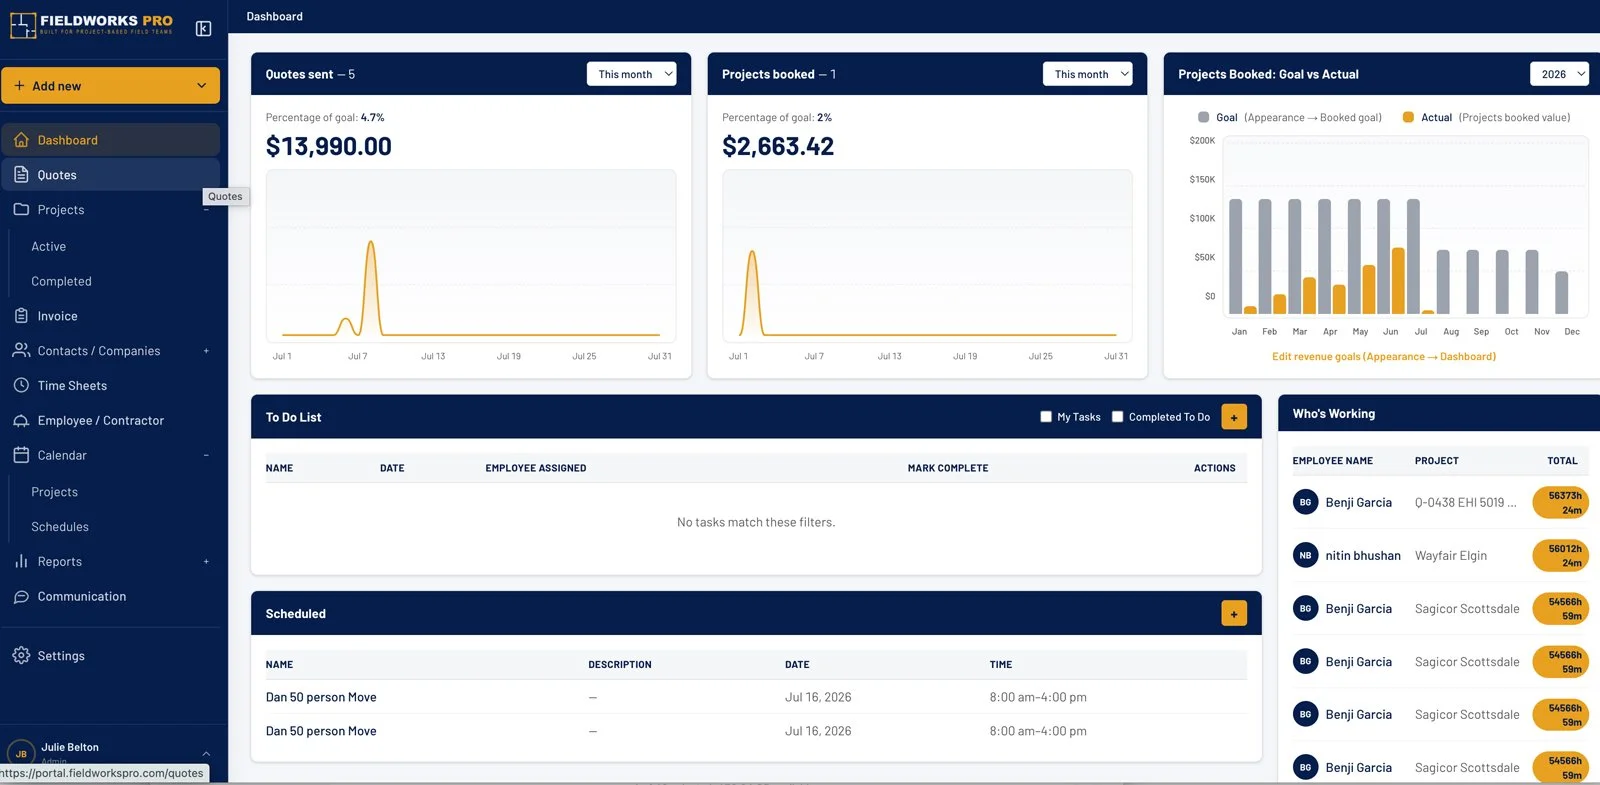Click the Calendar icon in the sidebar
Image resolution: width=1600 pixels, height=785 pixels.
pyautogui.click(x=21, y=455)
